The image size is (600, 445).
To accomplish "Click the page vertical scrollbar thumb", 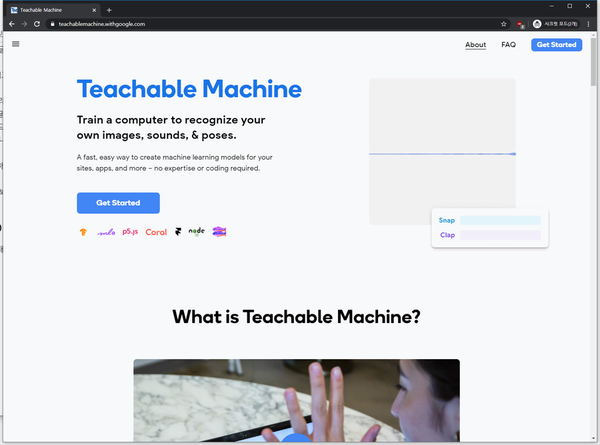I will click(x=593, y=62).
